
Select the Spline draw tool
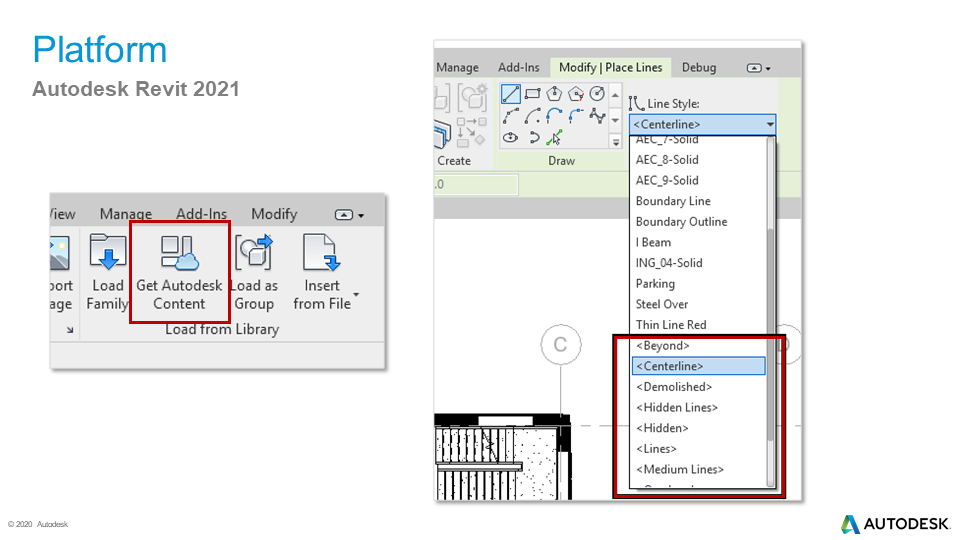point(597,116)
